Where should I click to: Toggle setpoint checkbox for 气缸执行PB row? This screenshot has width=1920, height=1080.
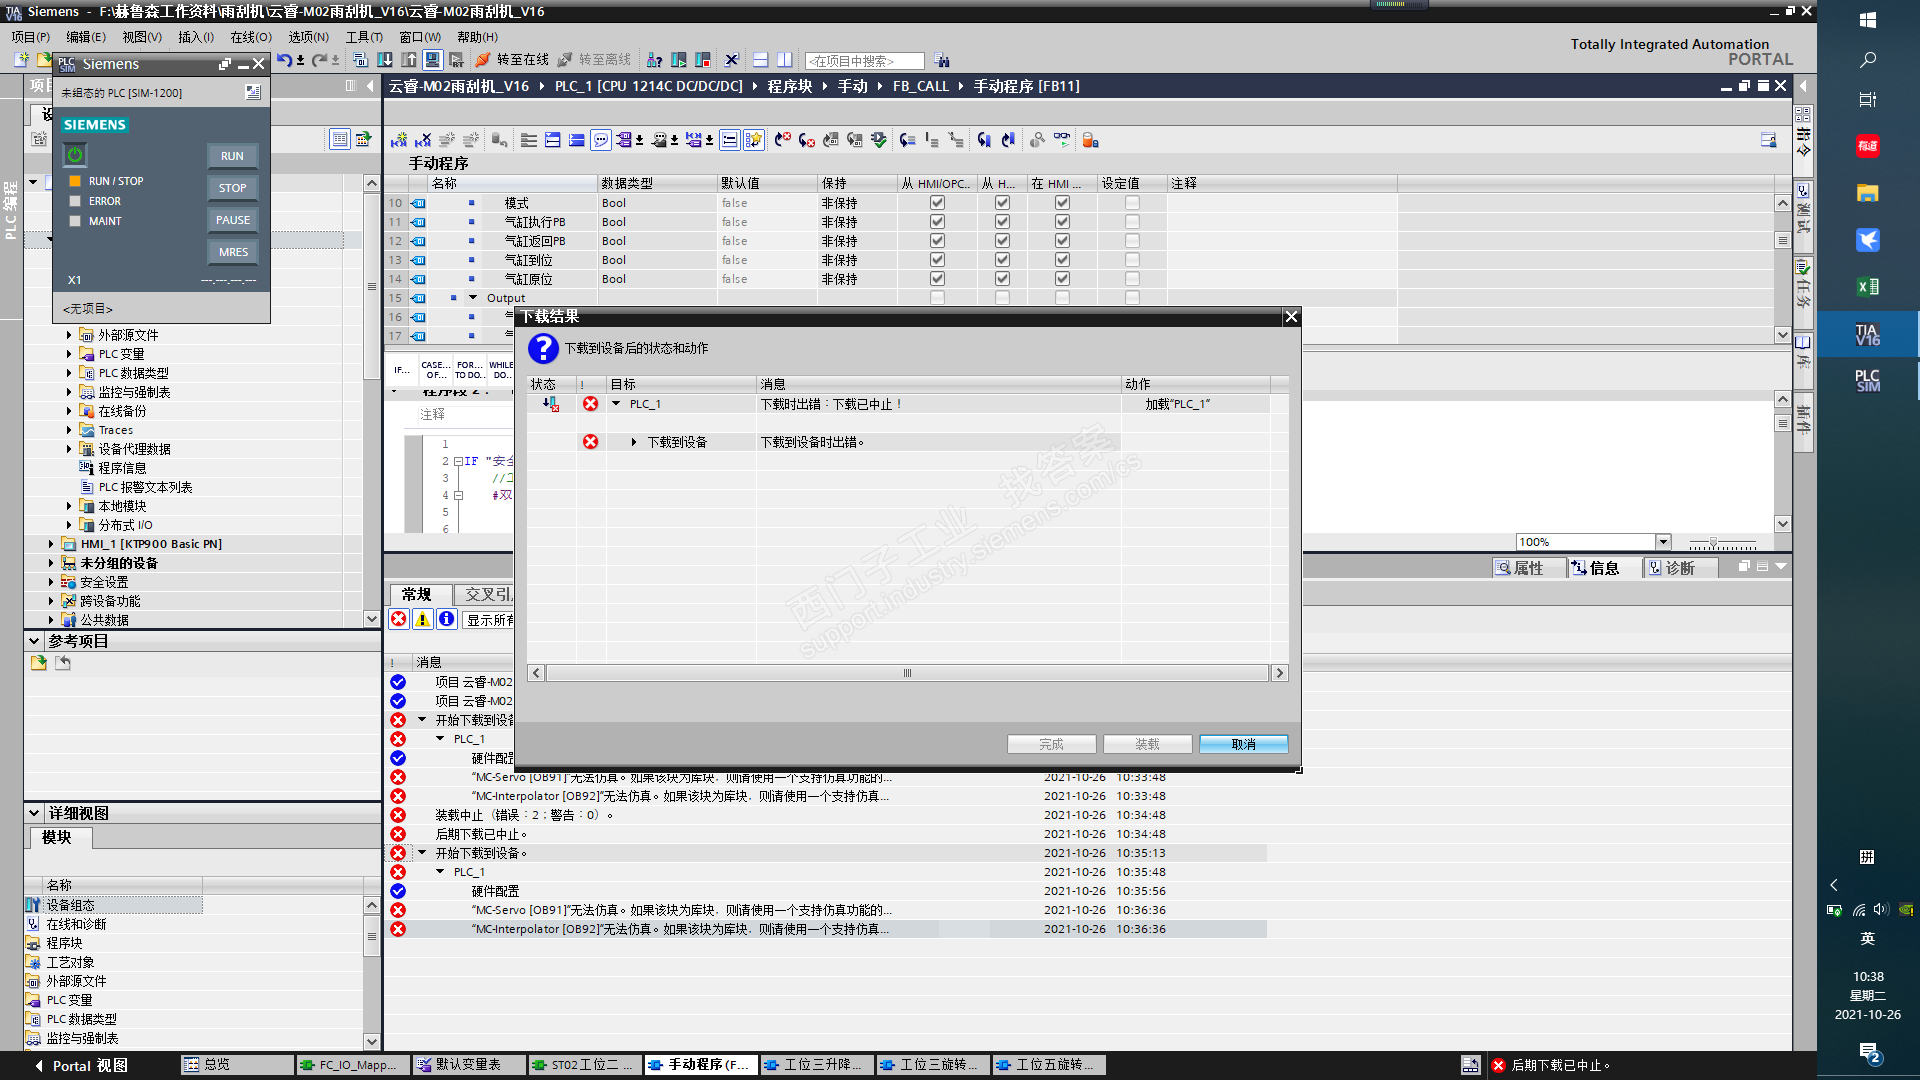coord(1132,222)
